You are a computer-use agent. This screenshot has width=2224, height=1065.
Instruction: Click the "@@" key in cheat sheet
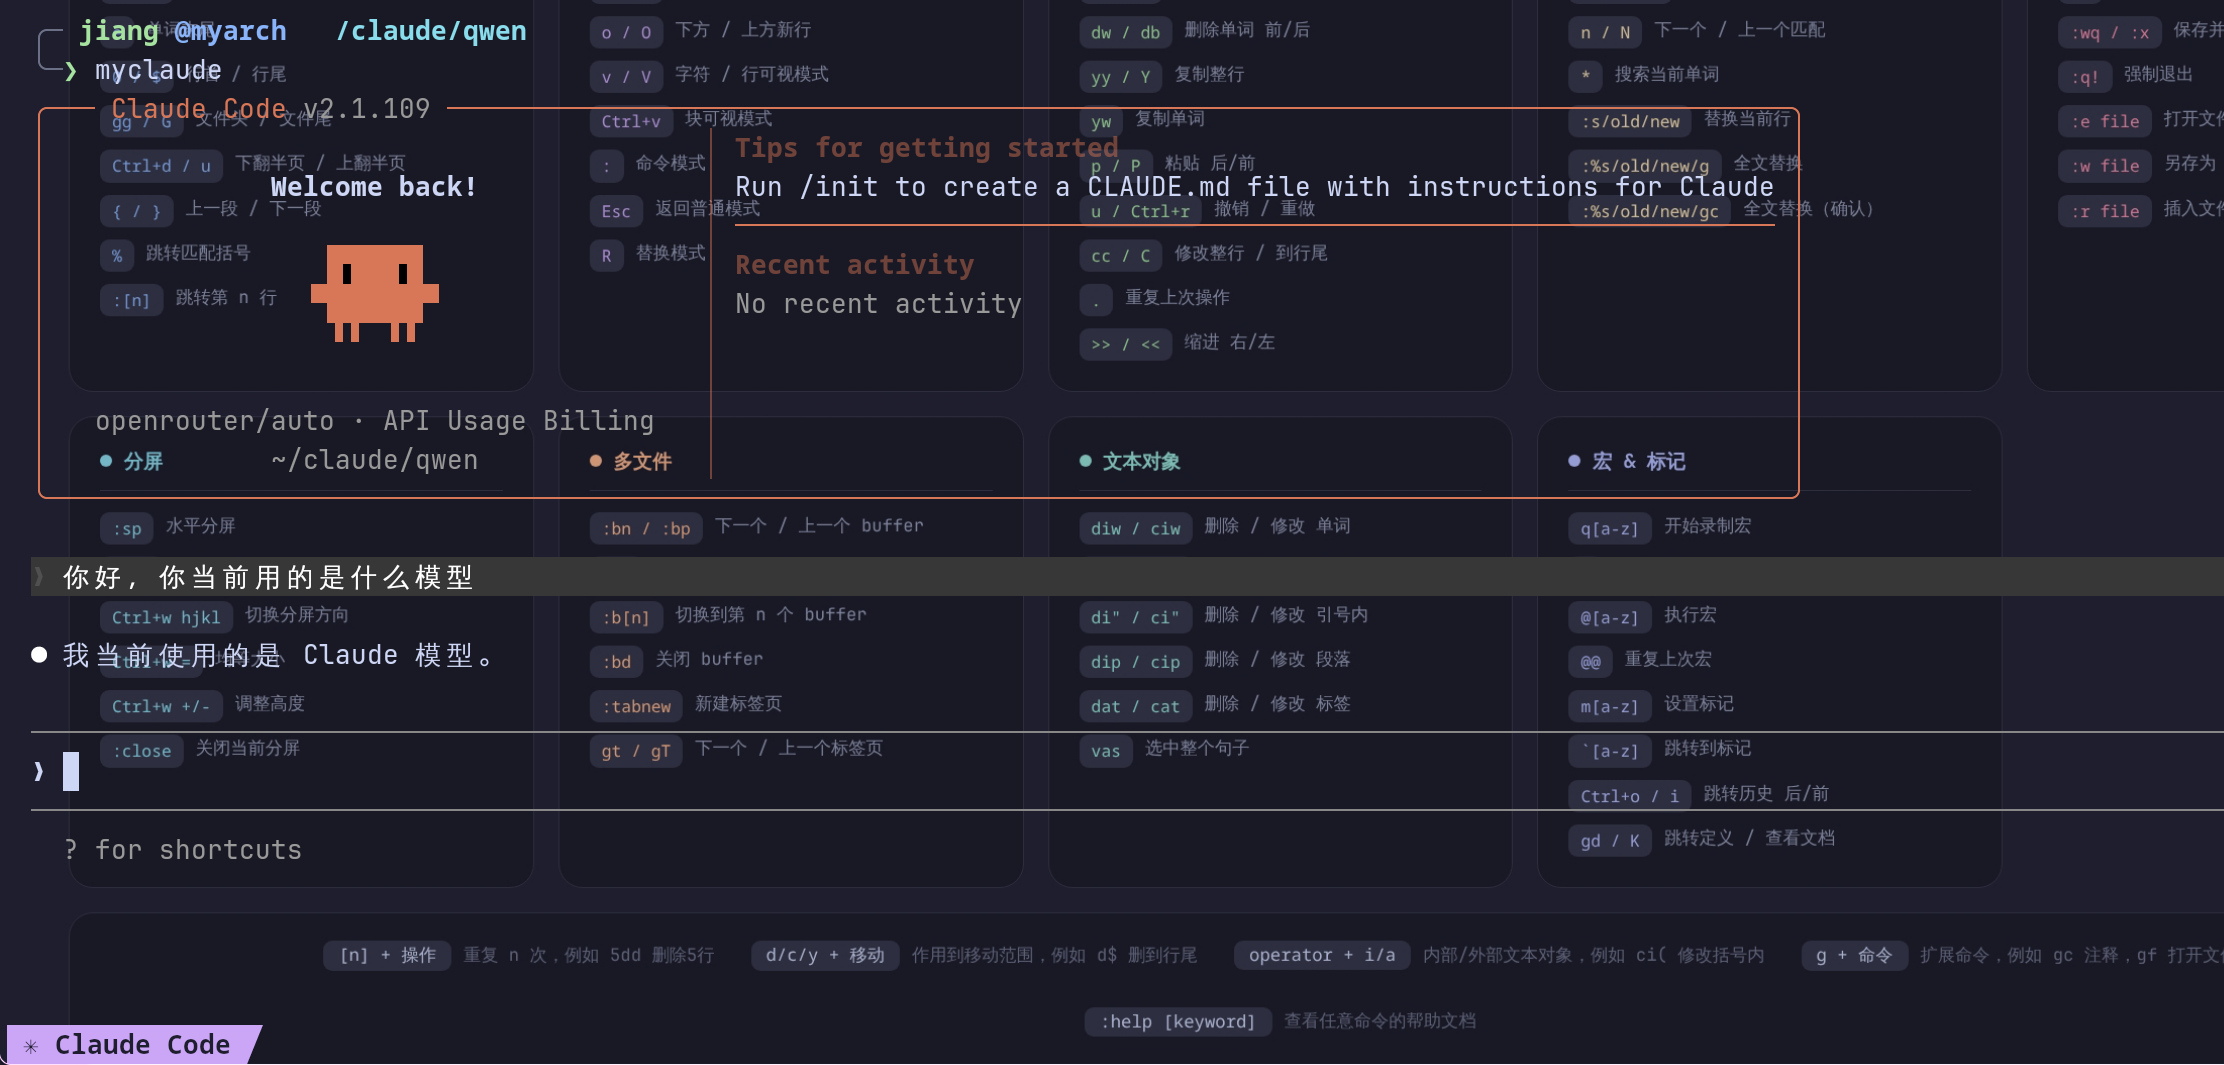coord(1591,661)
